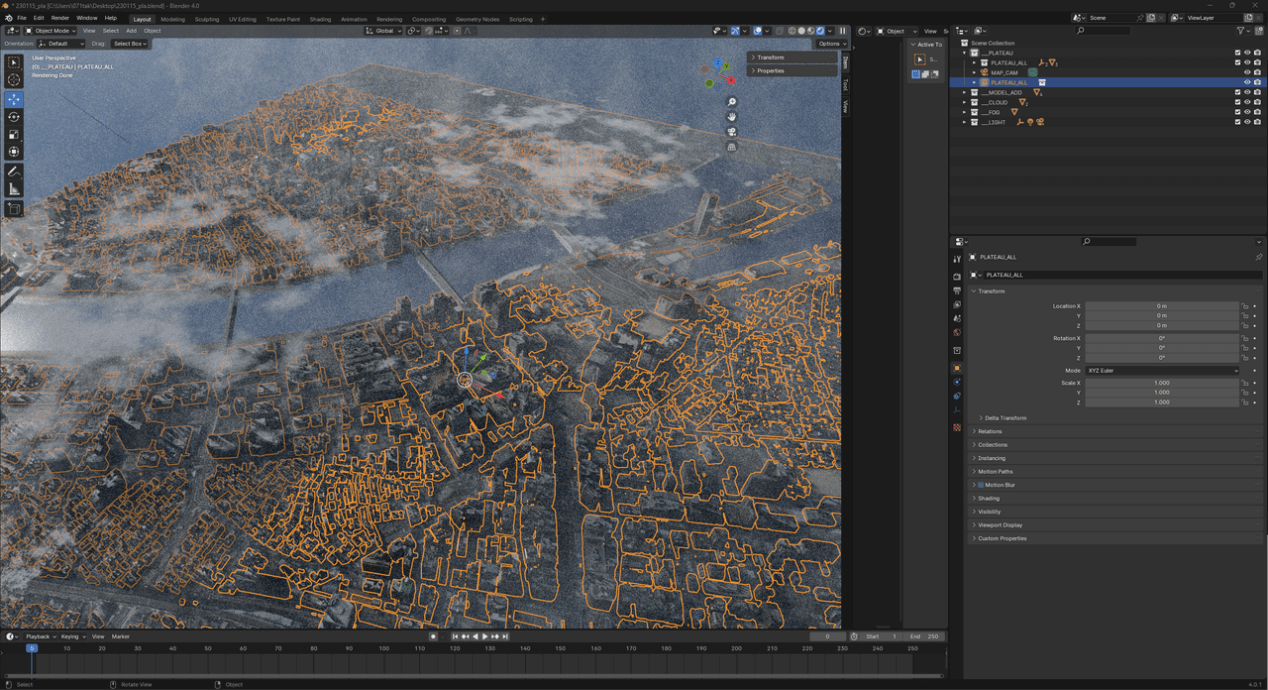Viewport: 1268px width, 690px height.
Task: Open the File menu
Action: (x=21, y=18)
